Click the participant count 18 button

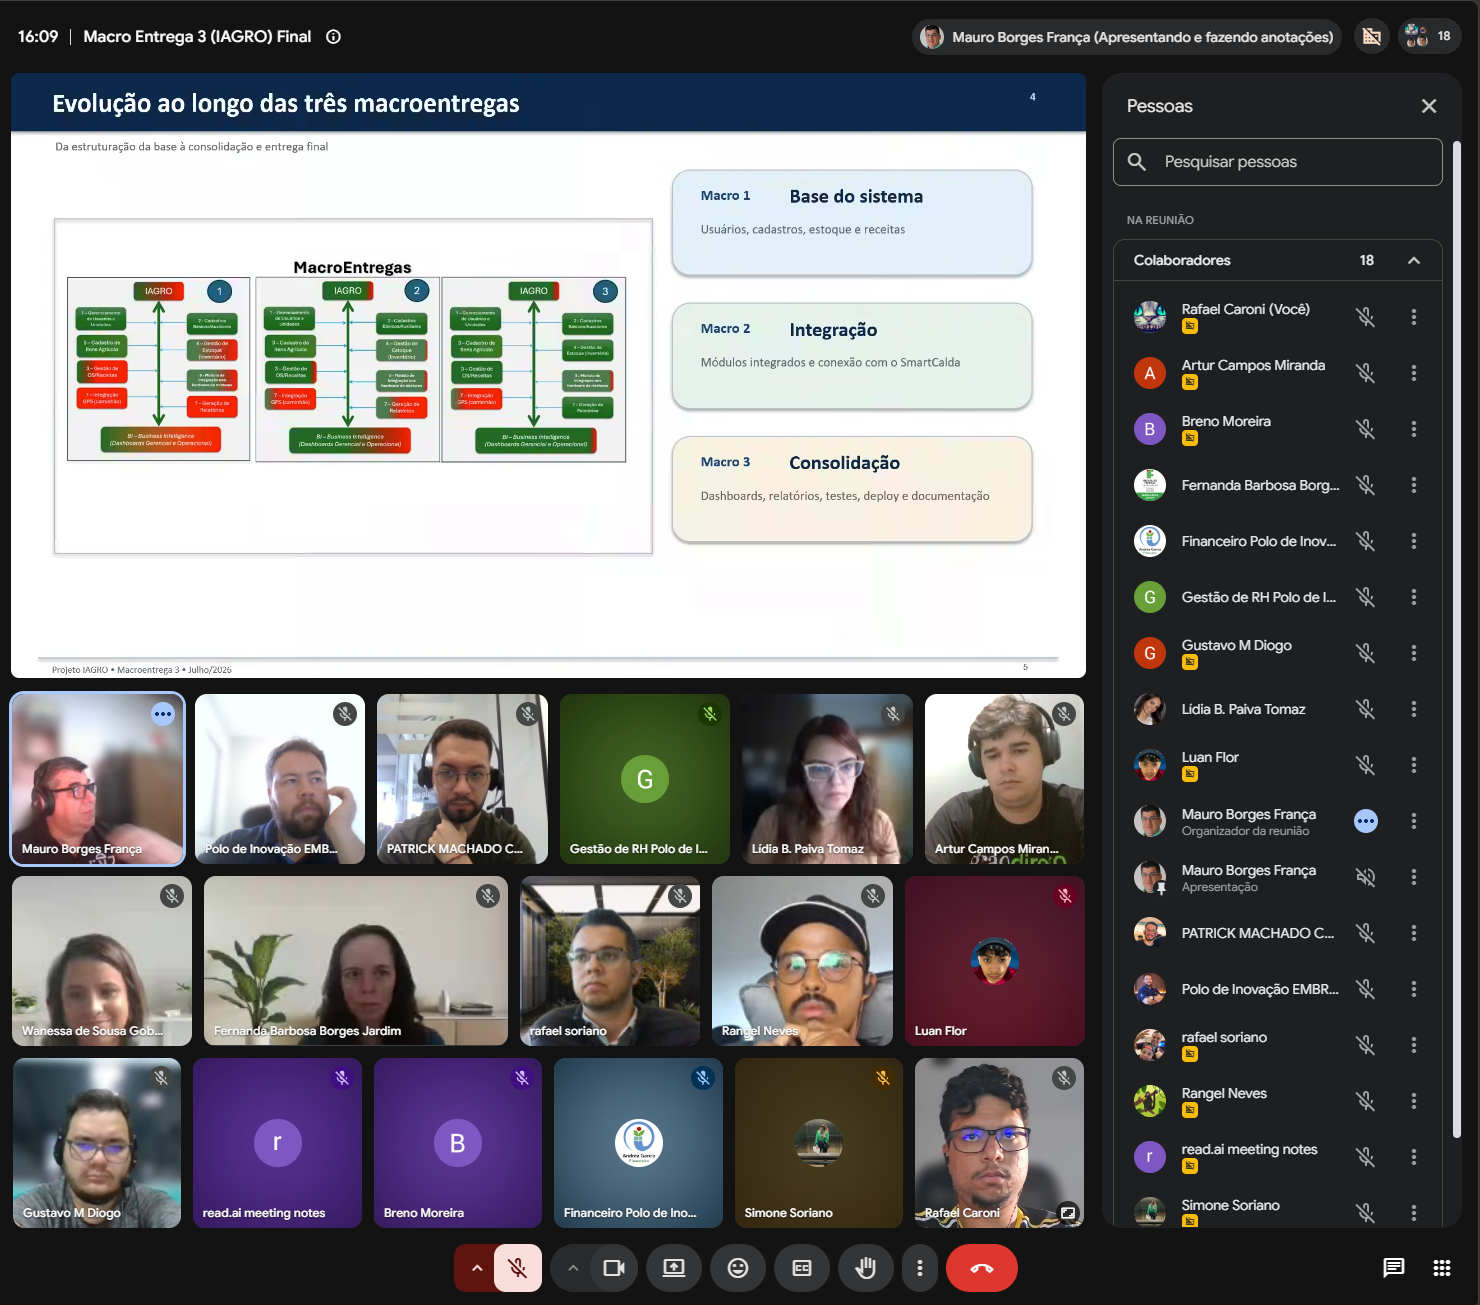pos(1430,37)
